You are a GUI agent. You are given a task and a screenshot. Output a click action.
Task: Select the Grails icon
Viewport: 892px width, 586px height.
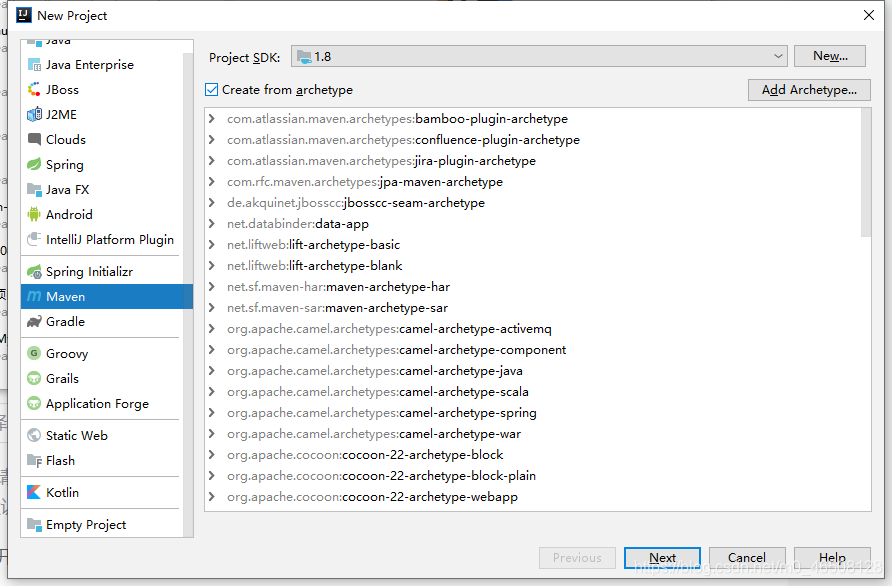click(34, 378)
